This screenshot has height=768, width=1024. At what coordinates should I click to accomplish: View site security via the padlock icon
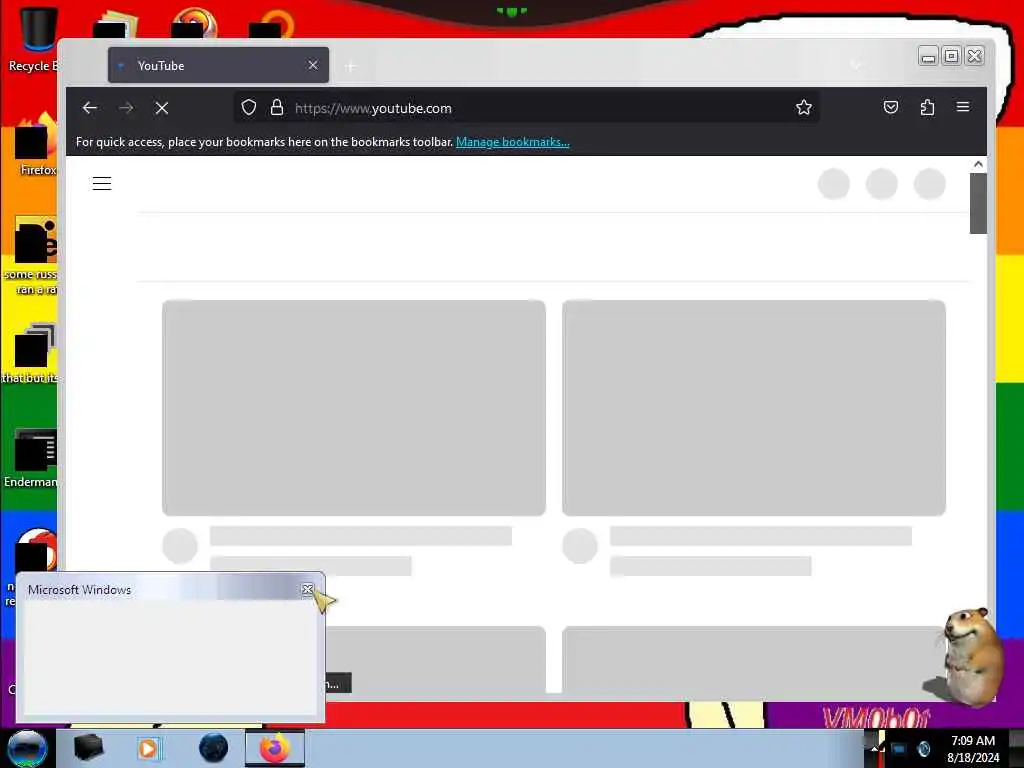pyautogui.click(x=277, y=108)
